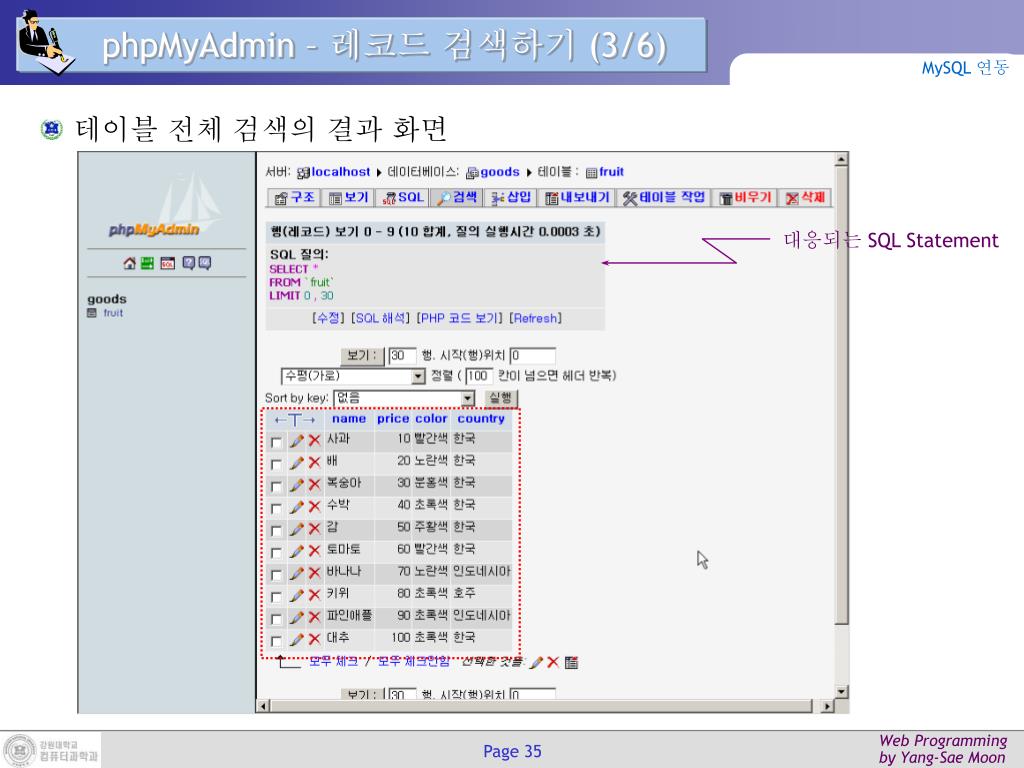This screenshot has height=768, width=1024.
Task: Click the 시작(행)위치 start row input field
Action: [532, 356]
